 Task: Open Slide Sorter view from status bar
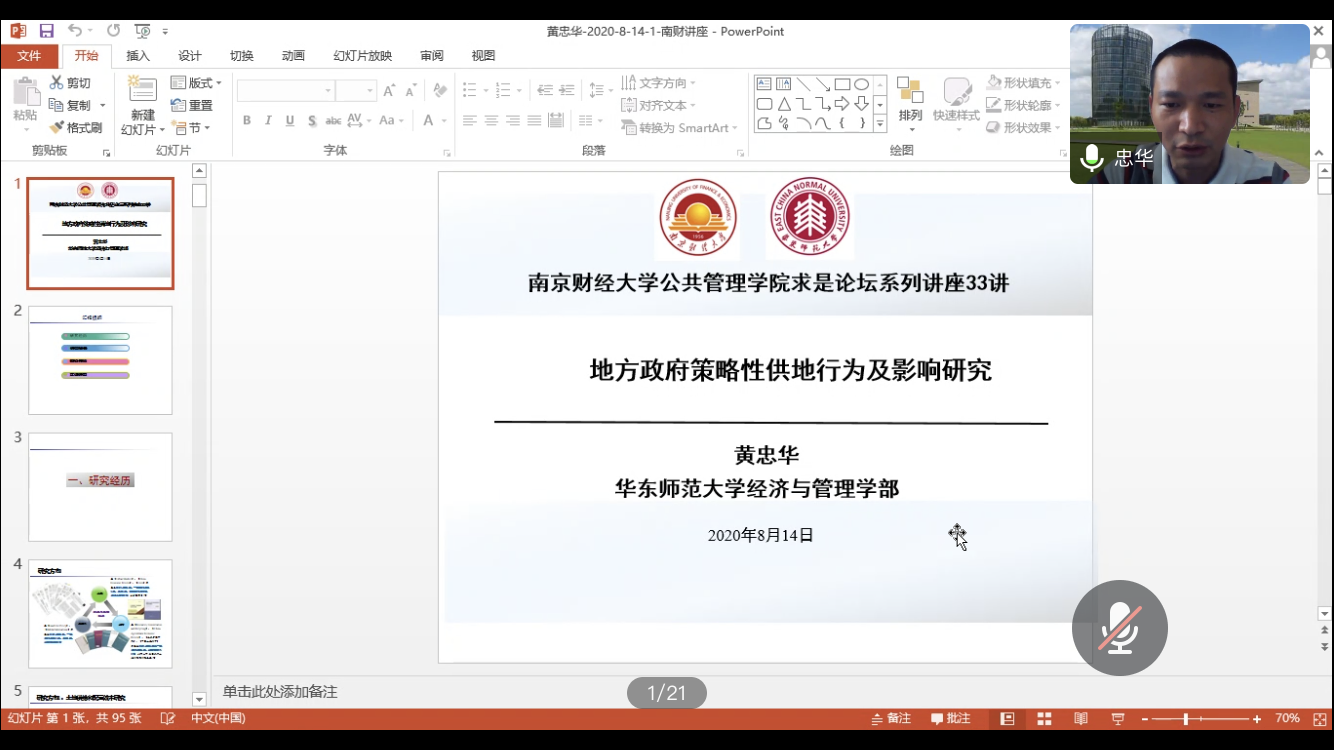[x=1044, y=719]
